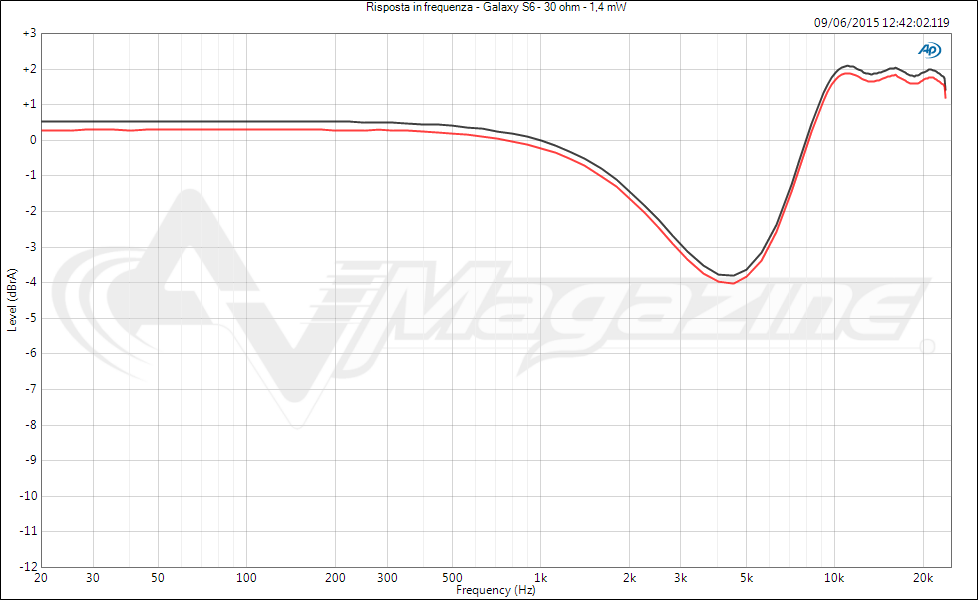Click the '-3' Y-axis value
This screenshot has height=600, width=978.
tap(31, 247)
